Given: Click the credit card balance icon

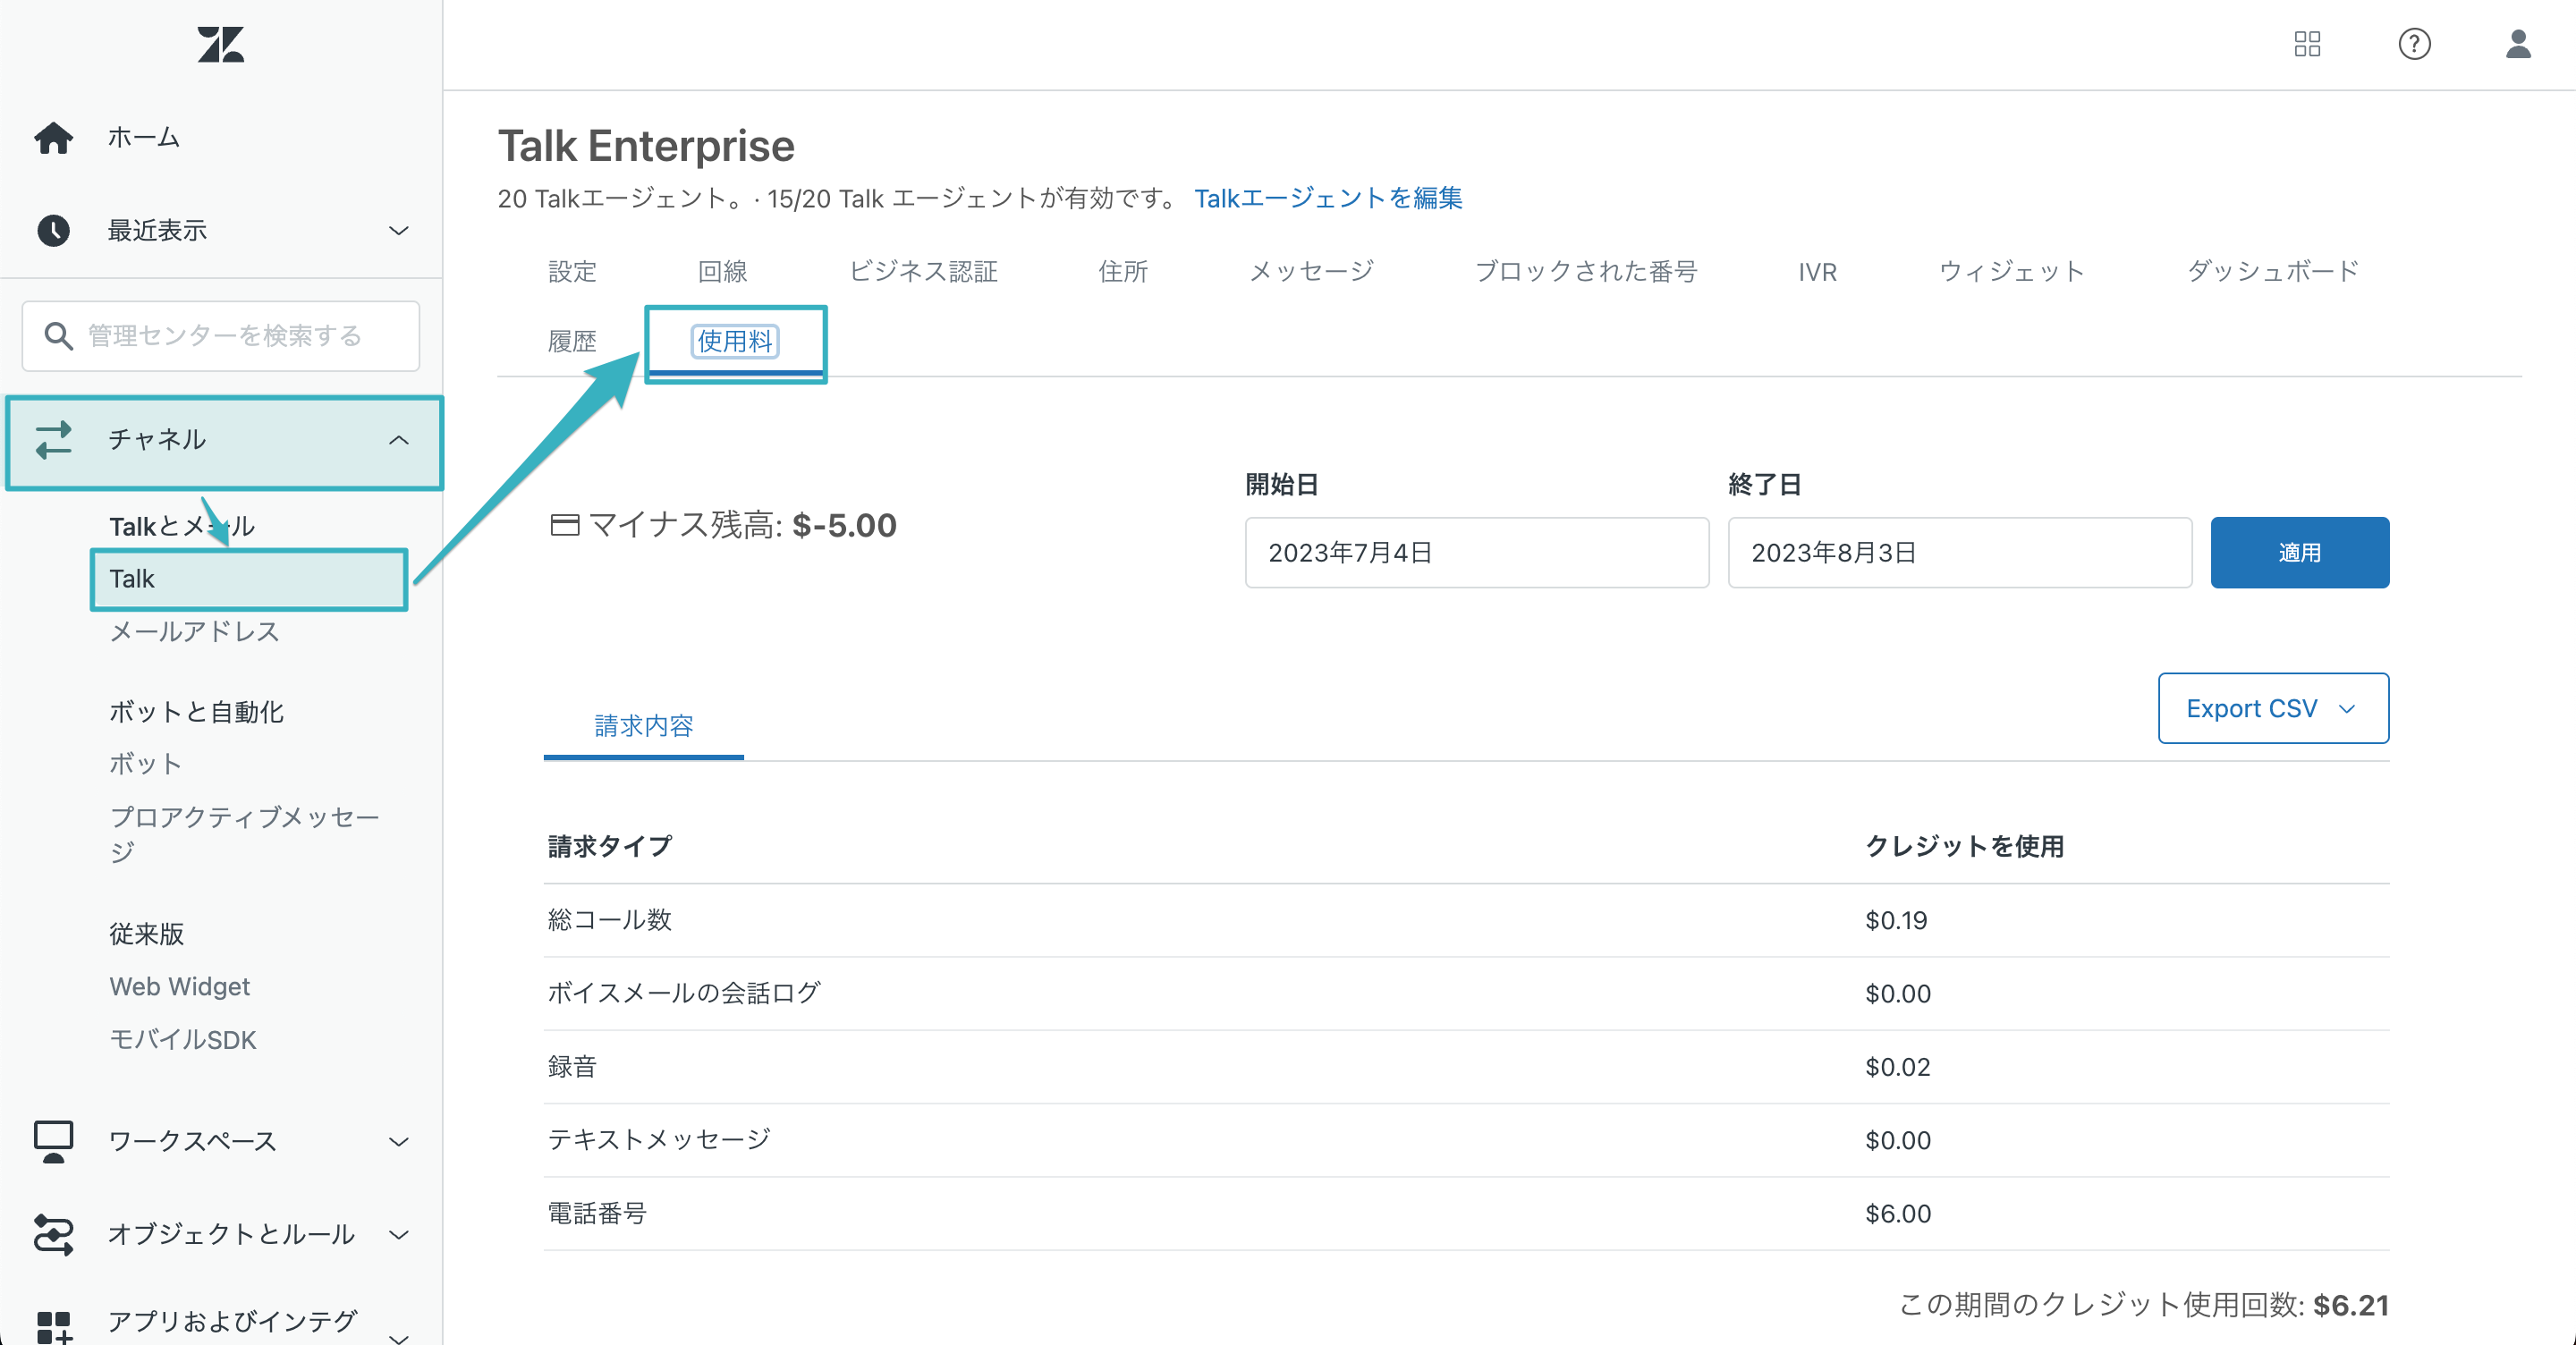Looking at the screenshot, I should pos(565,525).
